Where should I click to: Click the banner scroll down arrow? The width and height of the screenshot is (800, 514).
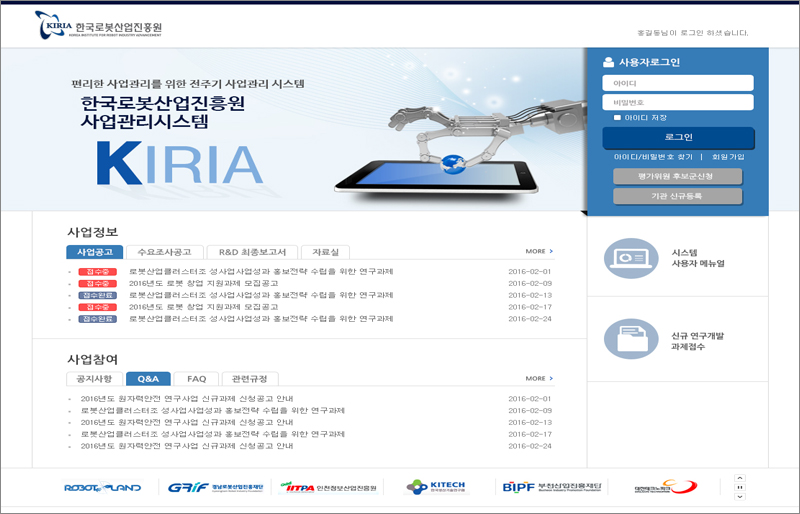tap(740, 497)
